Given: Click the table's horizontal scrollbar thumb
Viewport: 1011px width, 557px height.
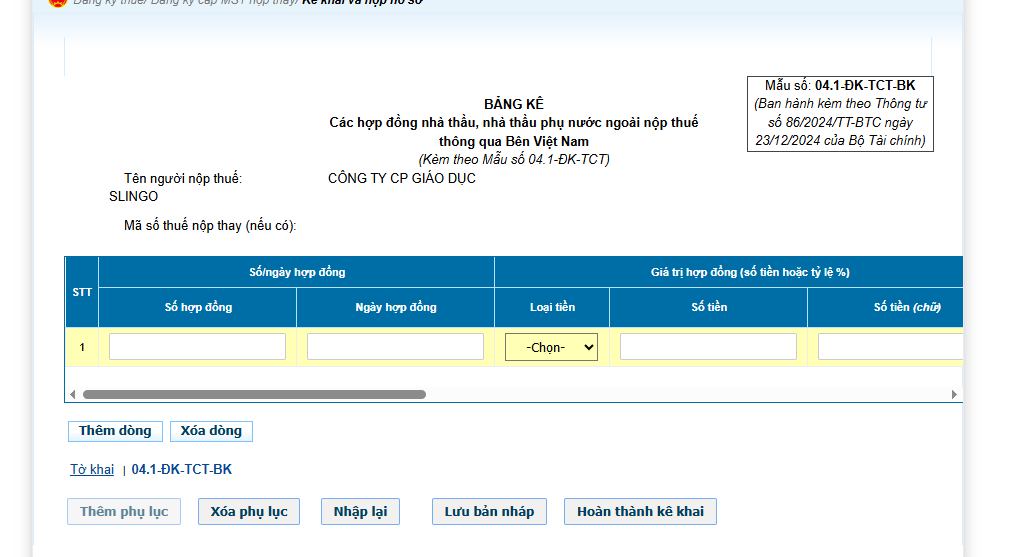Looking at the screenshot, I should coord(254,395).
